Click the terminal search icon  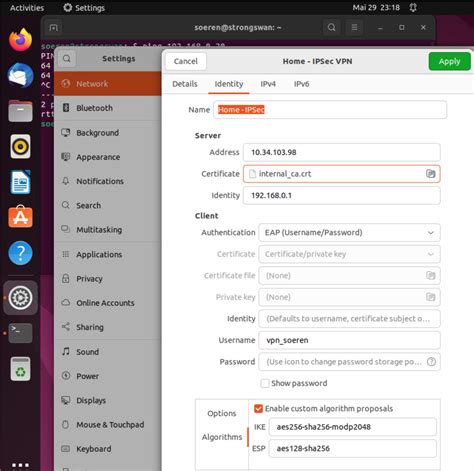coord(331,27)
